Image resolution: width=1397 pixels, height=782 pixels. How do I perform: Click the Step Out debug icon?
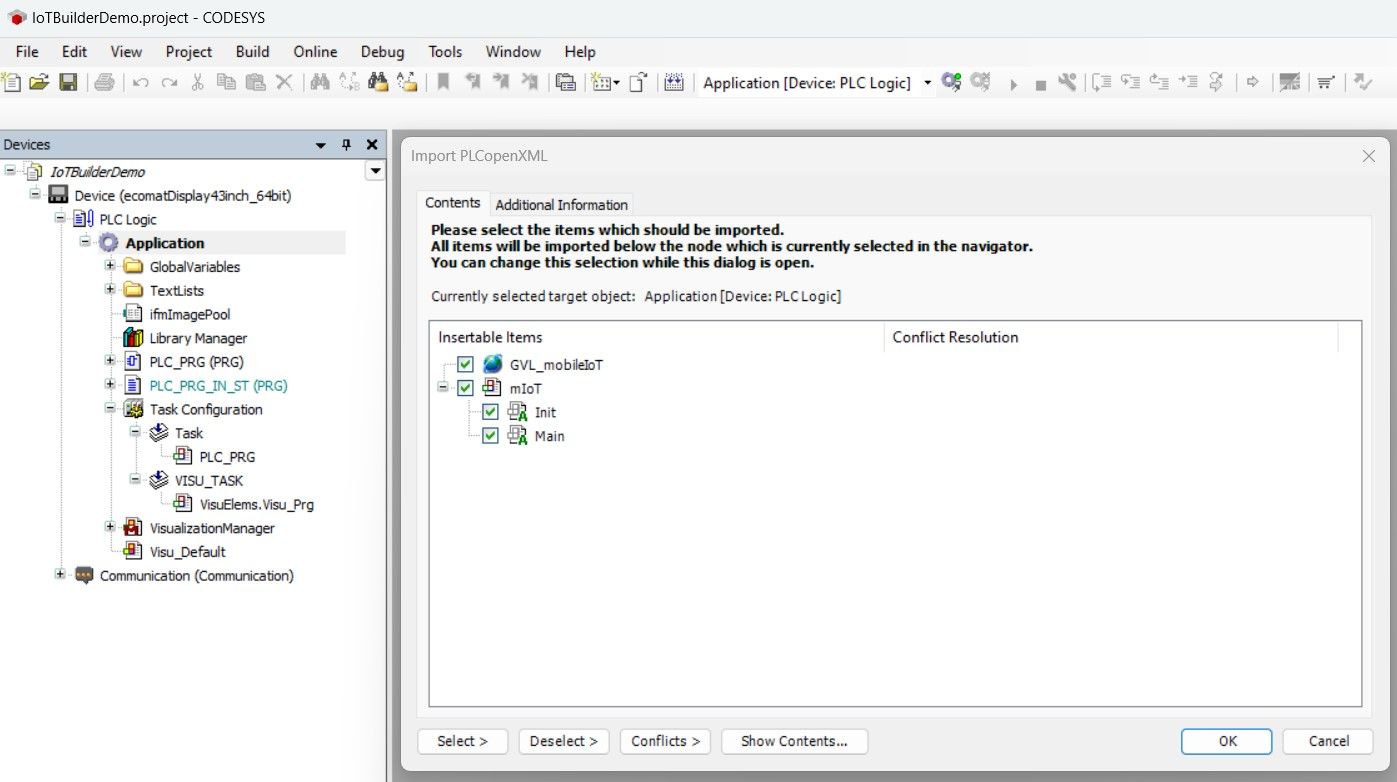pyautogui.click(x=1159, y=83)
